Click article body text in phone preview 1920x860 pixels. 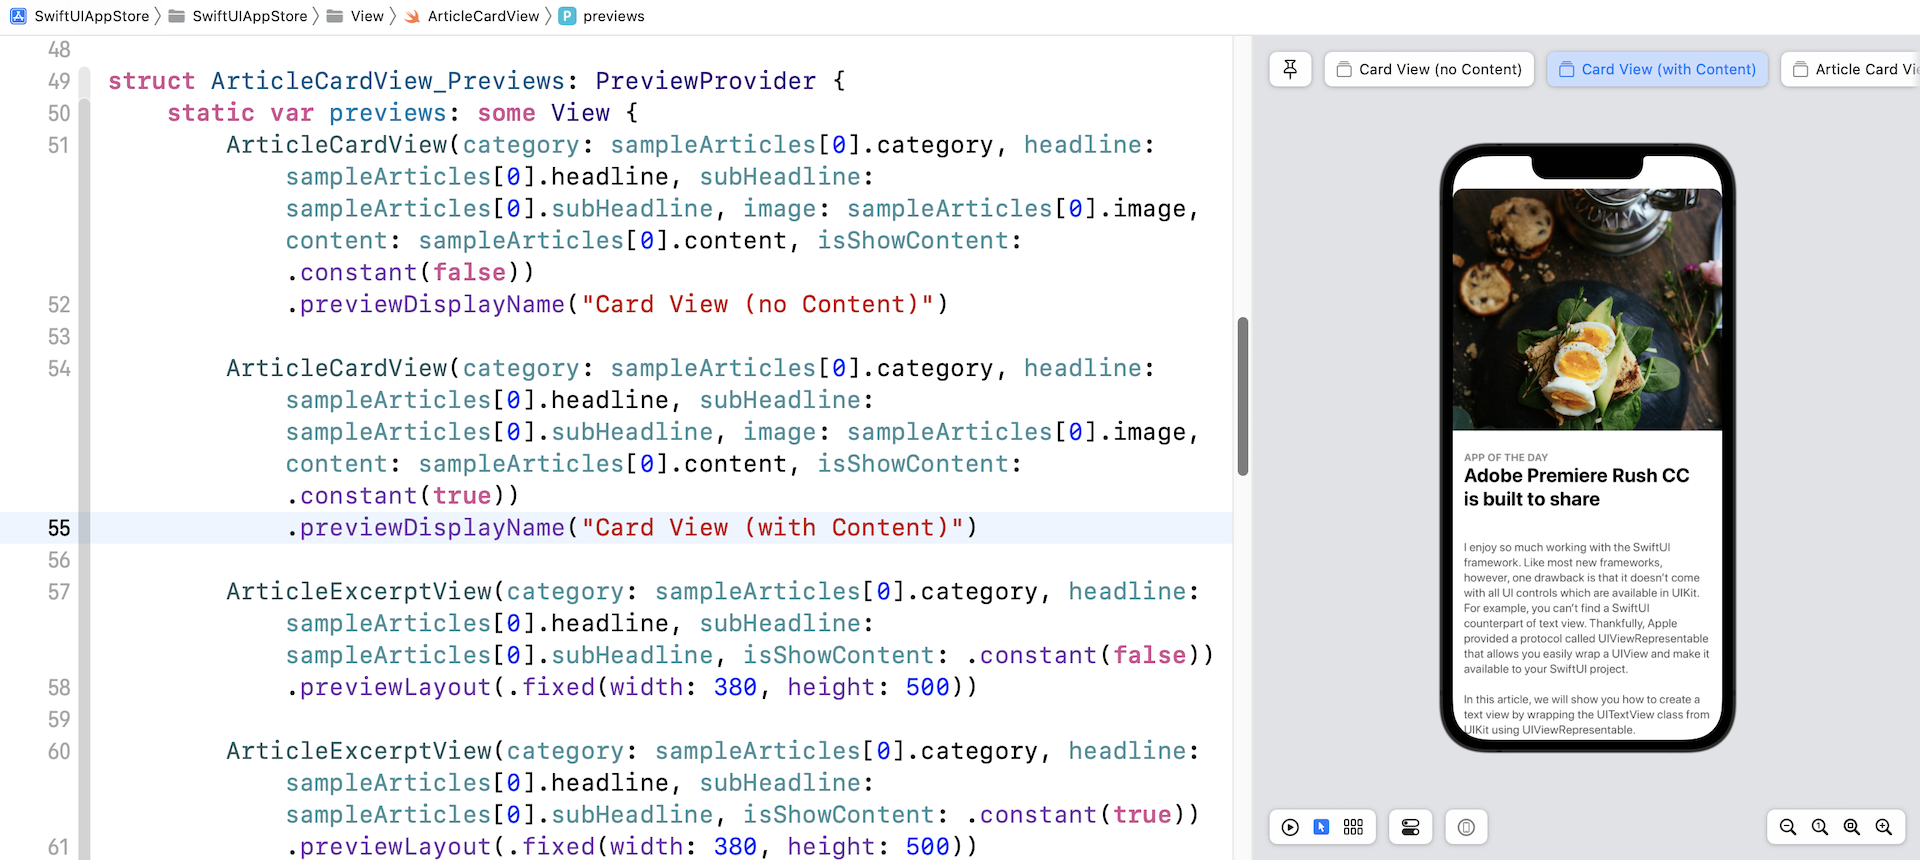(x=1587, y=638)
